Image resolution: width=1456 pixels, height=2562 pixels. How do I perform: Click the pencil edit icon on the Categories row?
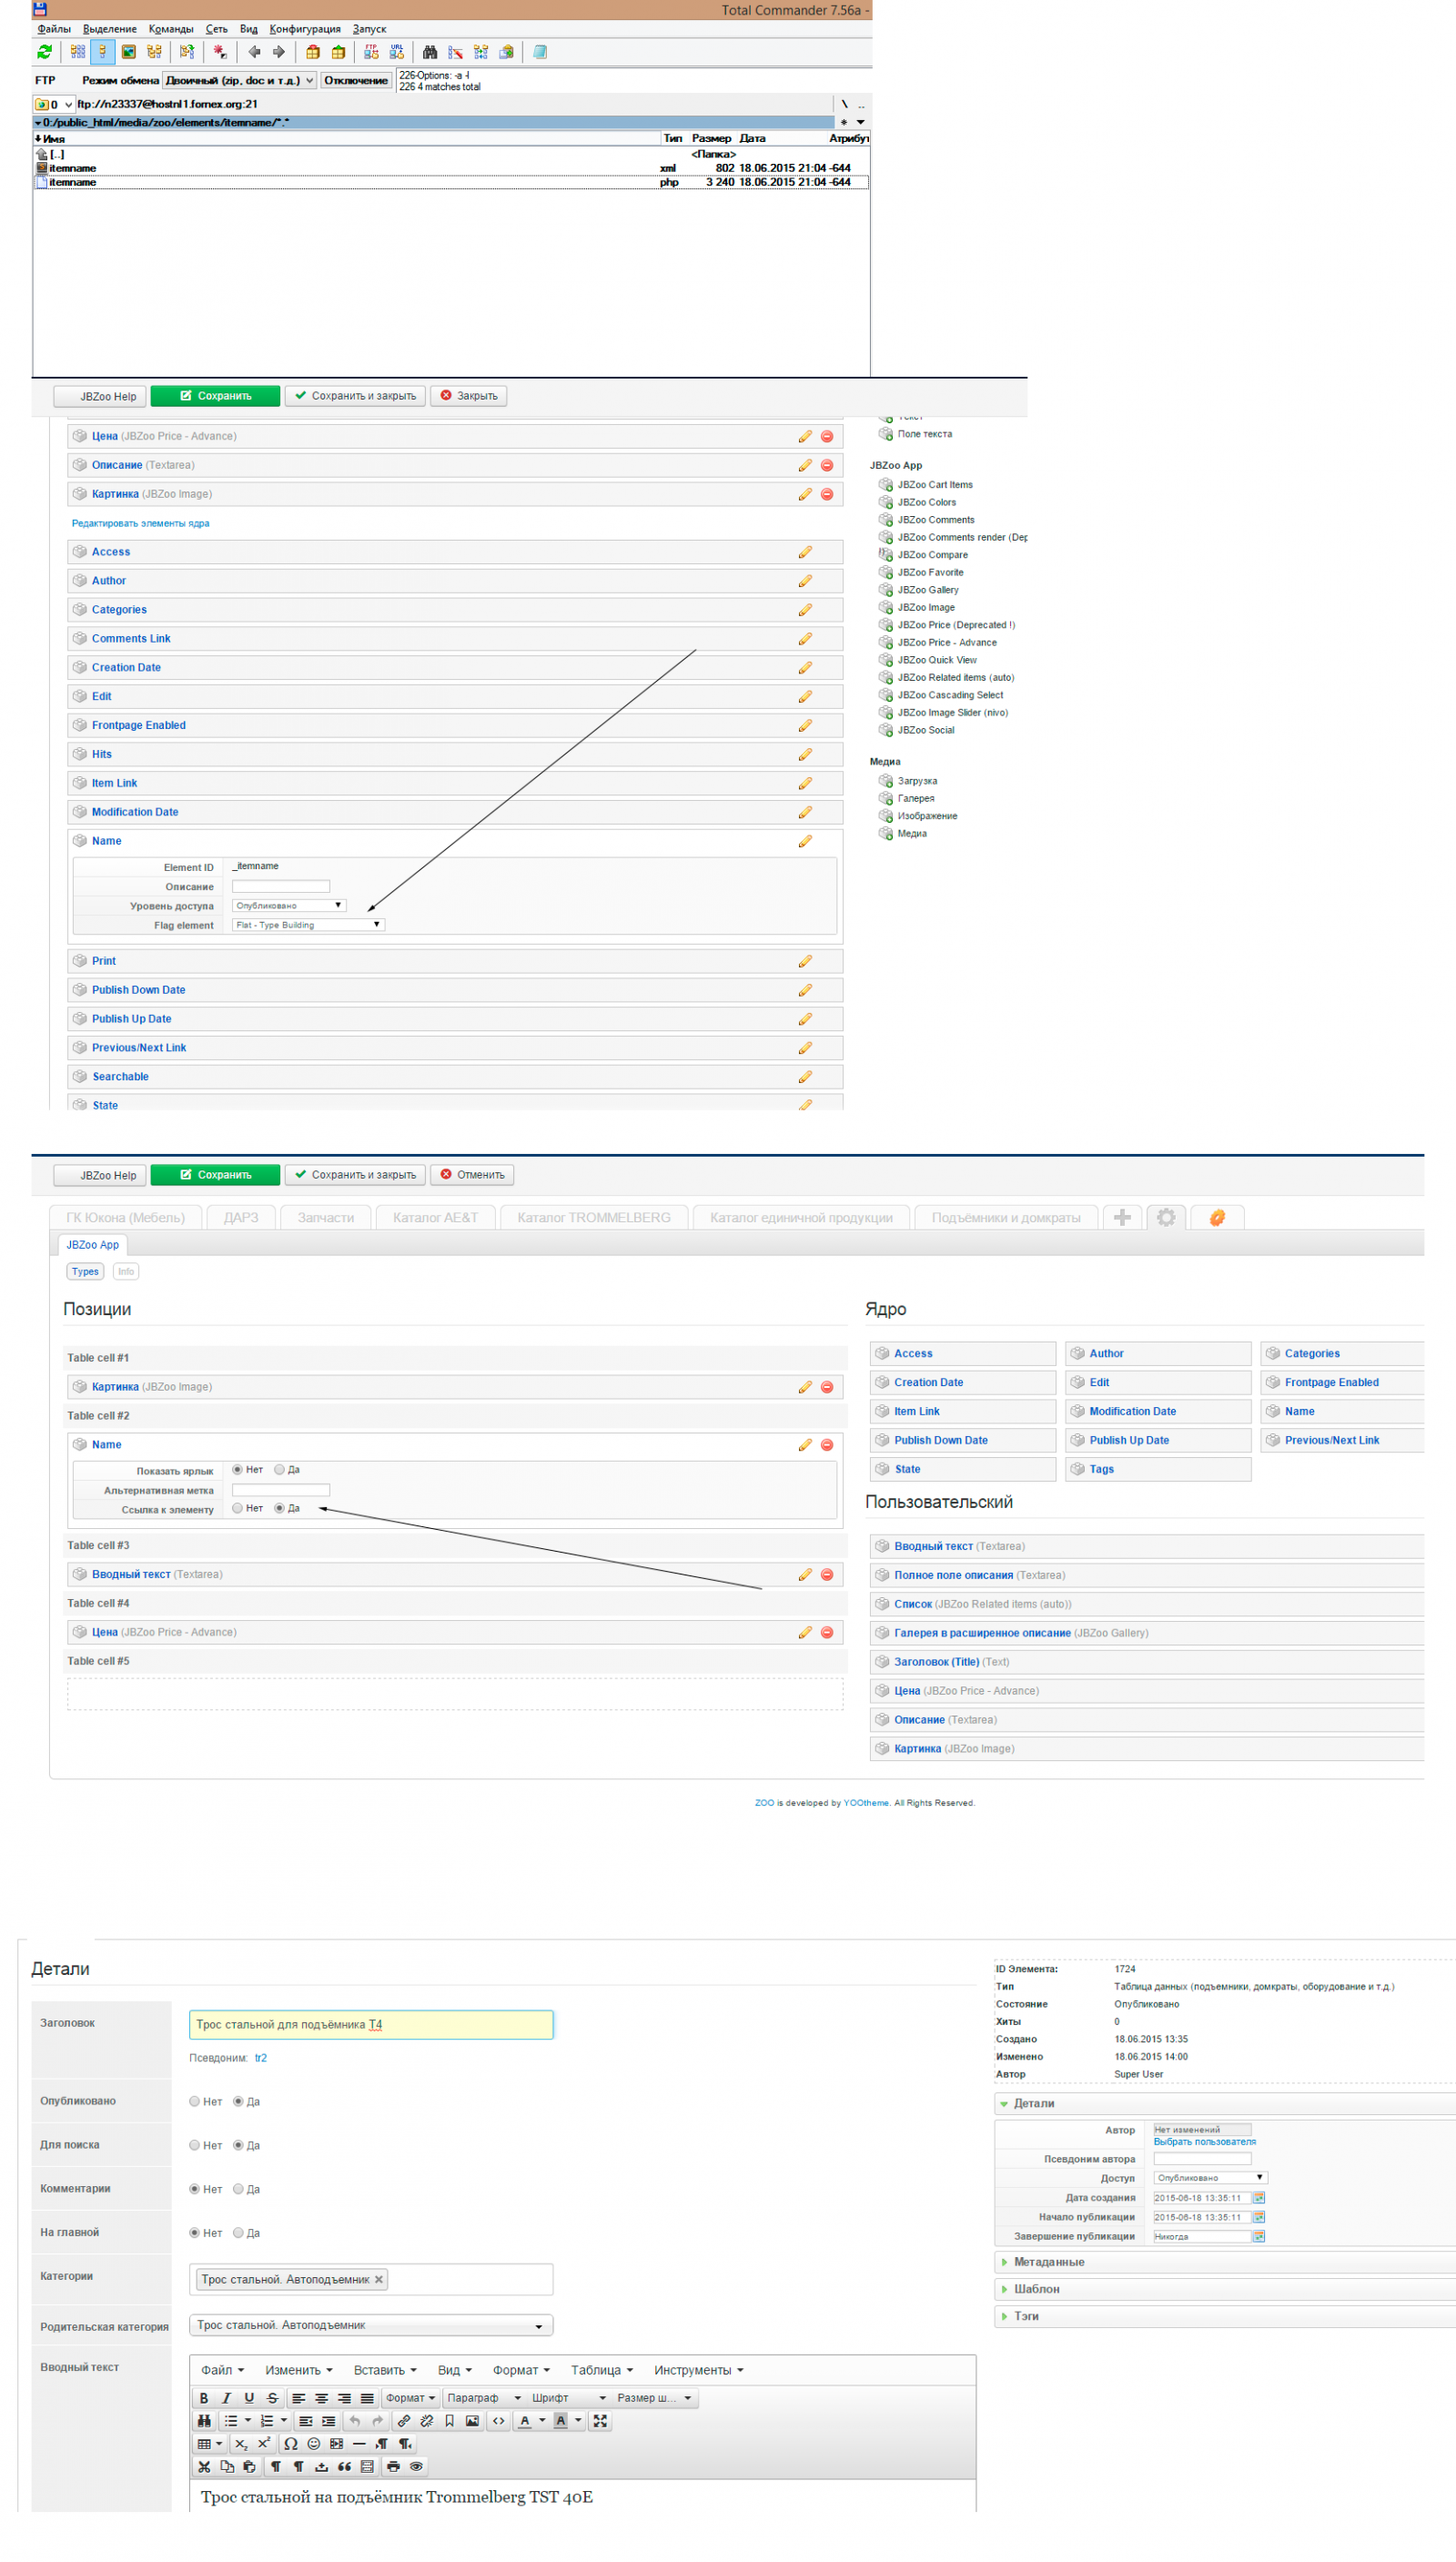[x=805, y=609]
